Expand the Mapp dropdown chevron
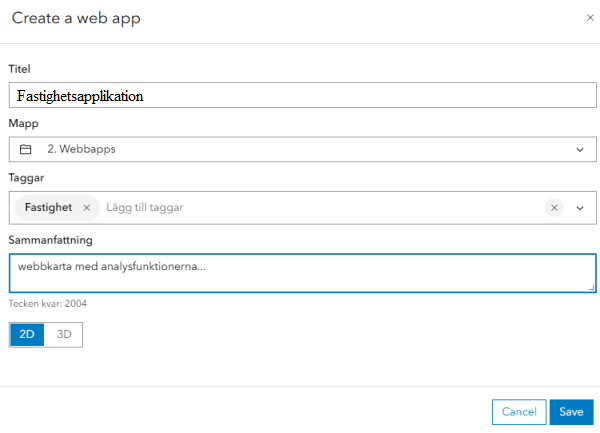Screen dimensions: 600x433 tap(580, 150)
